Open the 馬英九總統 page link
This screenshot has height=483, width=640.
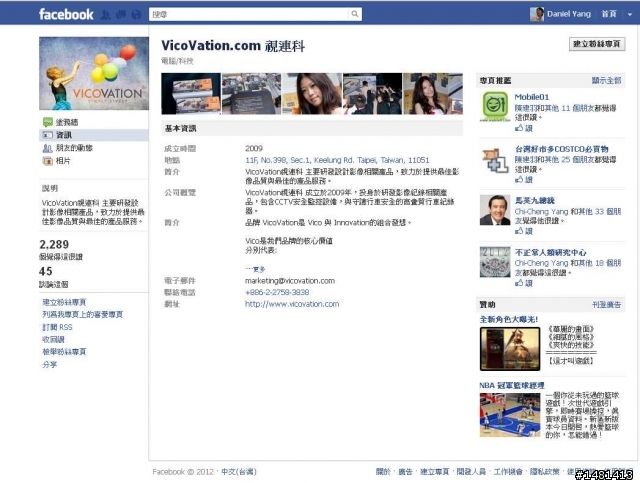[535, 200]
